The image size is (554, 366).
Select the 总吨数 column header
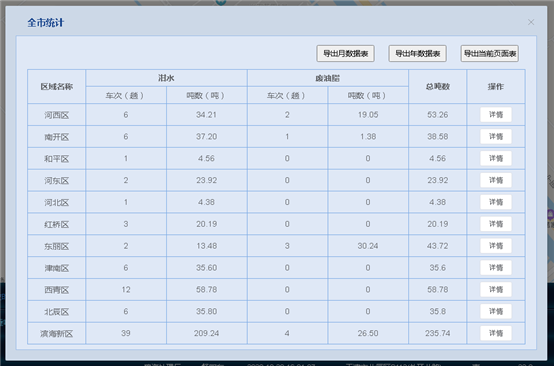[437, 87]
